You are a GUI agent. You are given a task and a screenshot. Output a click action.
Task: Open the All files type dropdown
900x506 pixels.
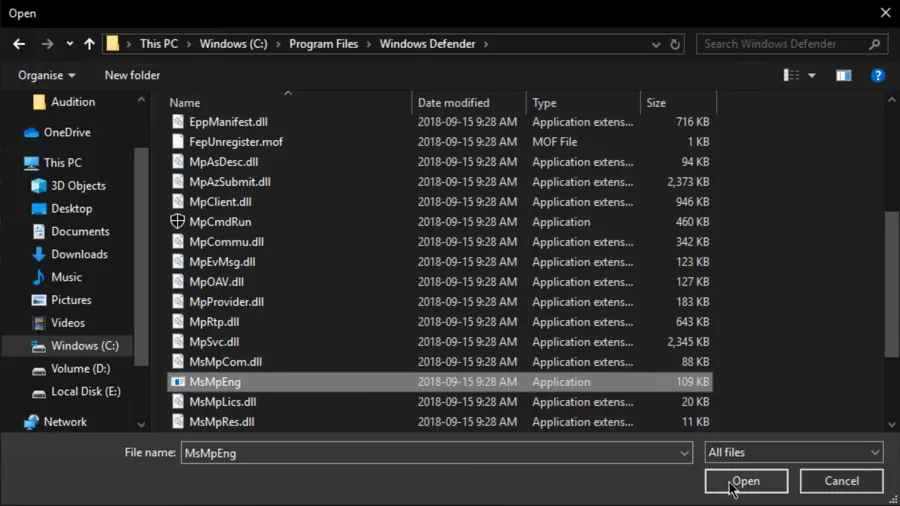(794, 453)
